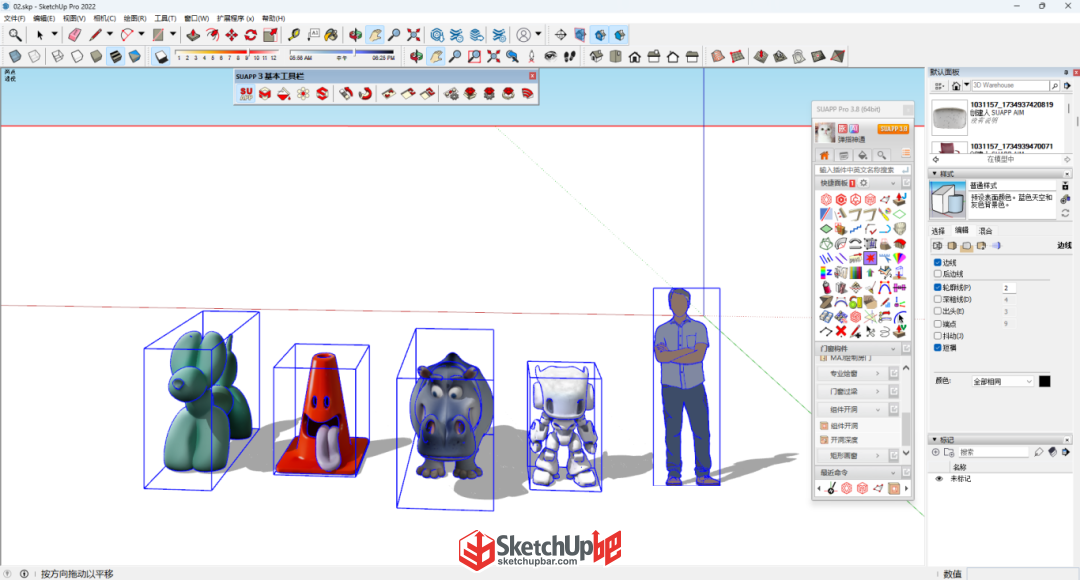This screenshot has width=1080, height=580.
Task: Click the magnifier search icon at far left
Action: click(15, 34)
